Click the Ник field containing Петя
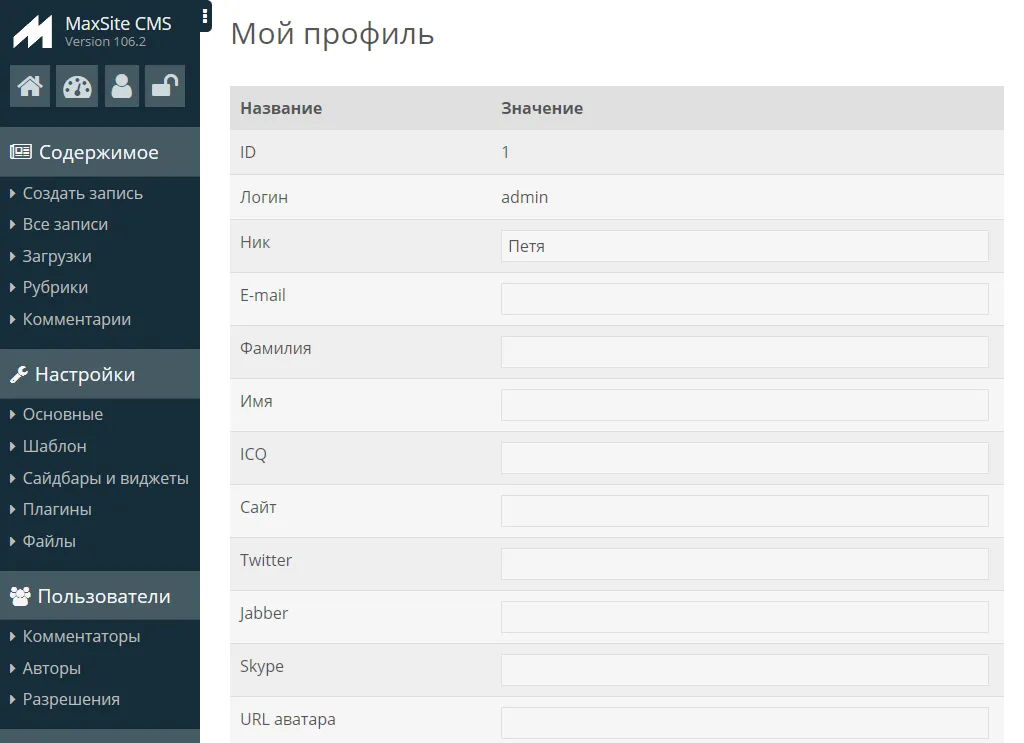Image resolution: width=1024 pixels, height=743 pixels. coord(744,246)
